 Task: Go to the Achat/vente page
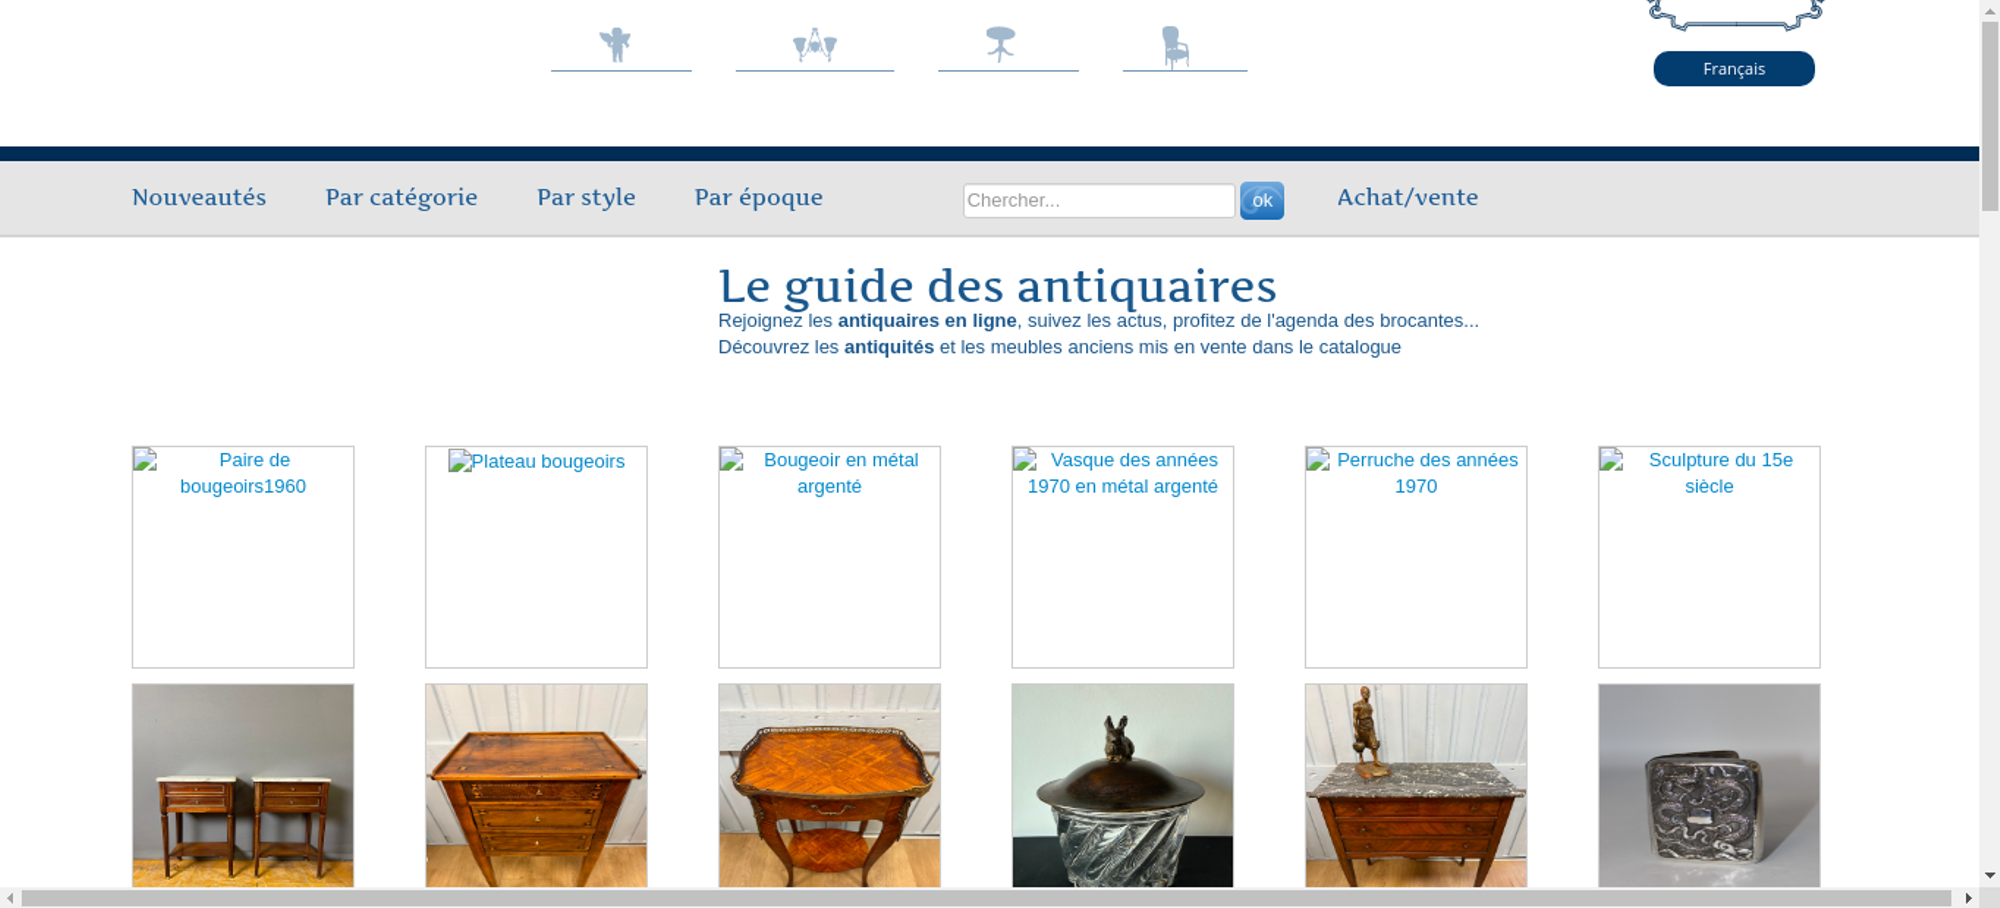pyautogui.click(x=1407, y=198)
